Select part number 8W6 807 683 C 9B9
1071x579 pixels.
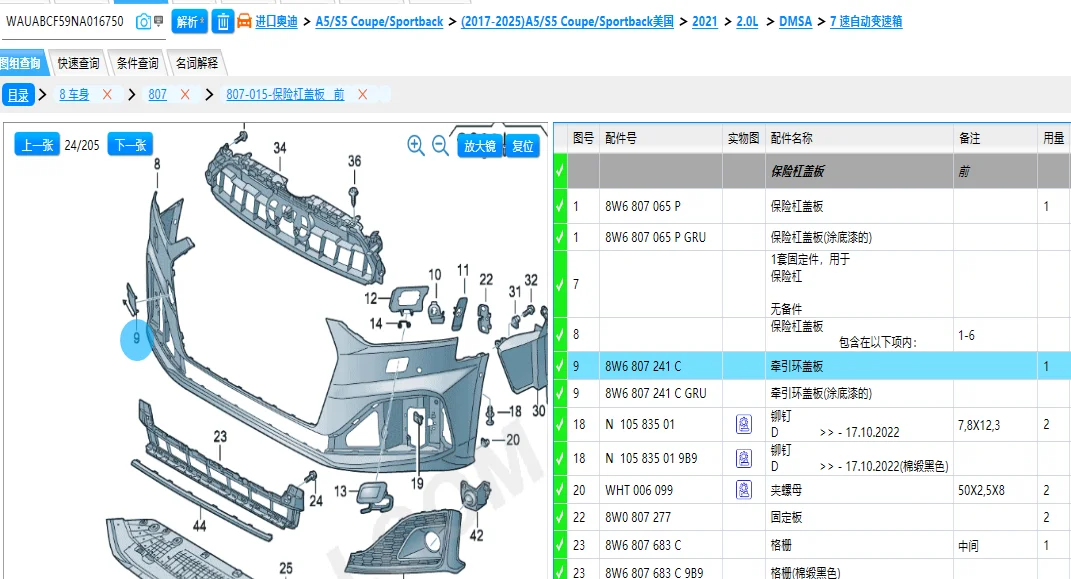[x=654, y=572]
